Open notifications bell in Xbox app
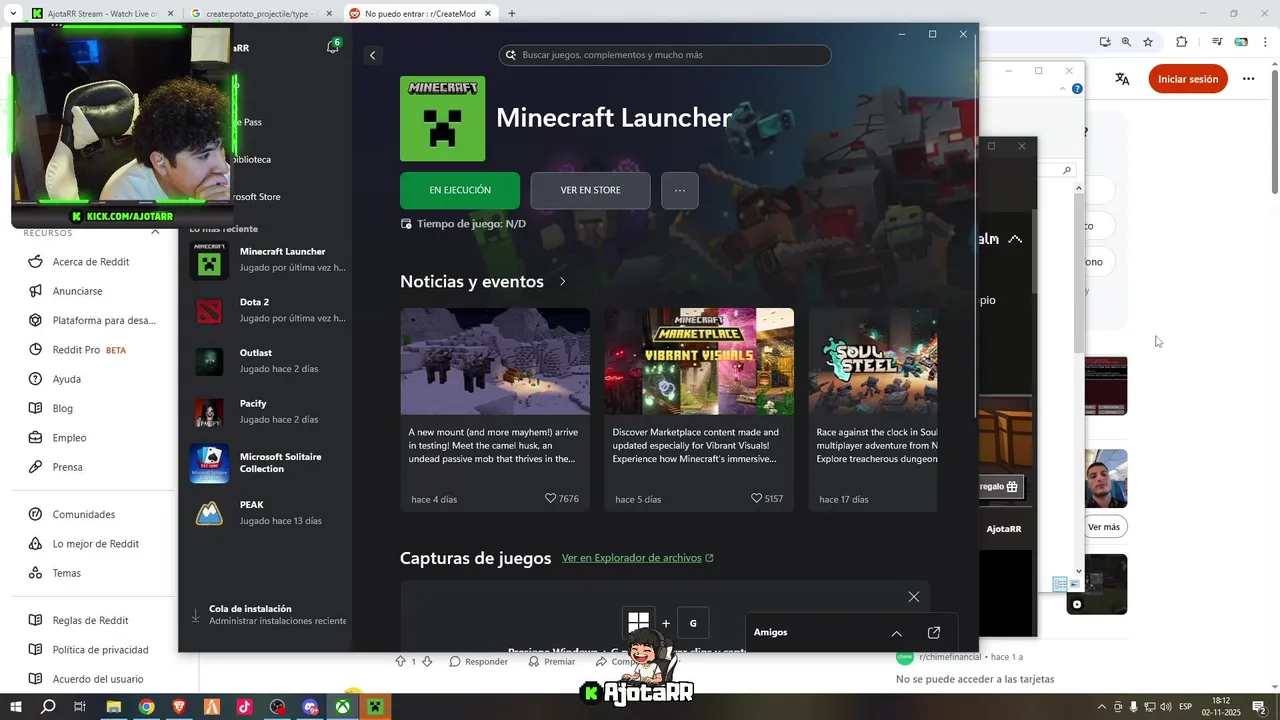 coord(333,47)
